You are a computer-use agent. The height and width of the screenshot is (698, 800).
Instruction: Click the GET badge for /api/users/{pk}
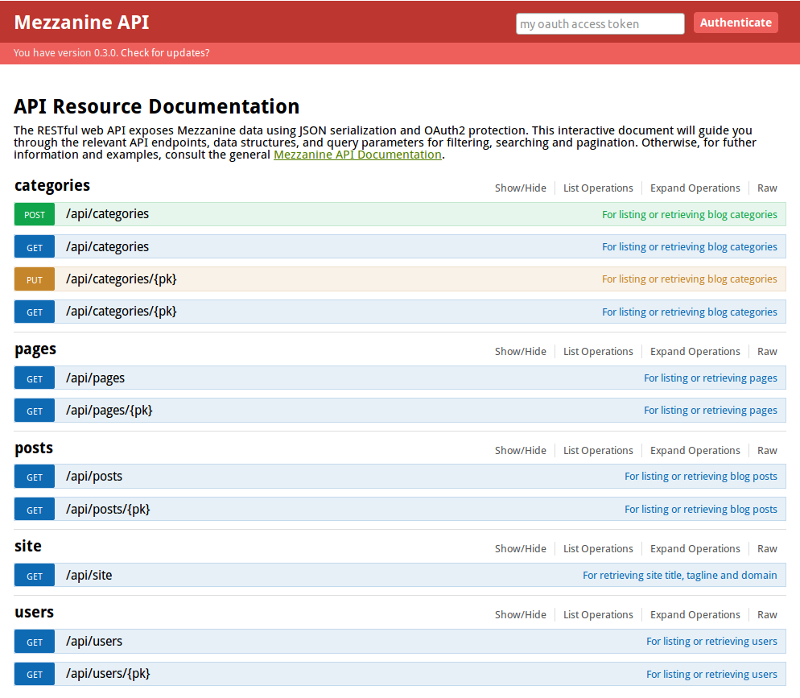34,675
